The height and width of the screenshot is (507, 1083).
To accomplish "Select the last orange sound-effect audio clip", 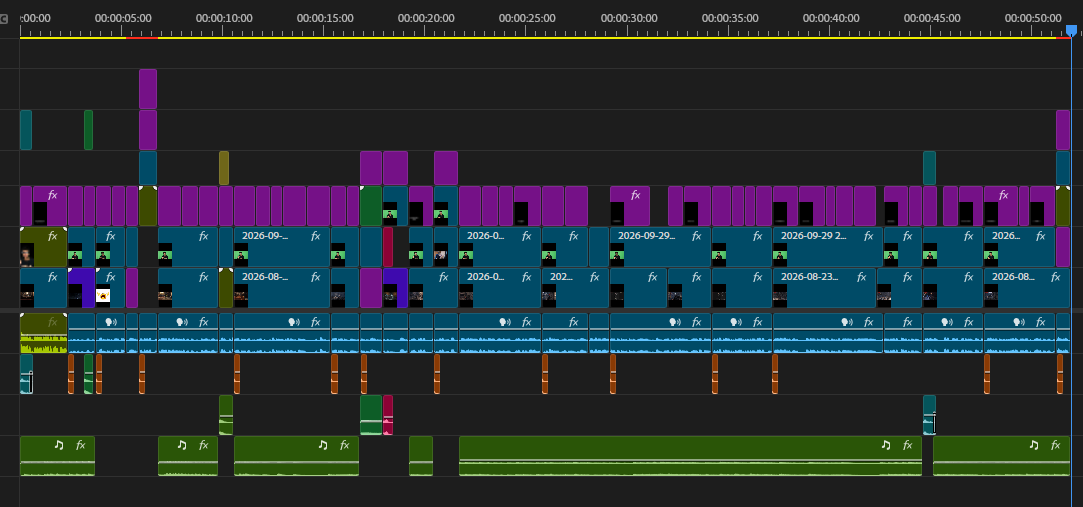I will tap(1060, 374).
